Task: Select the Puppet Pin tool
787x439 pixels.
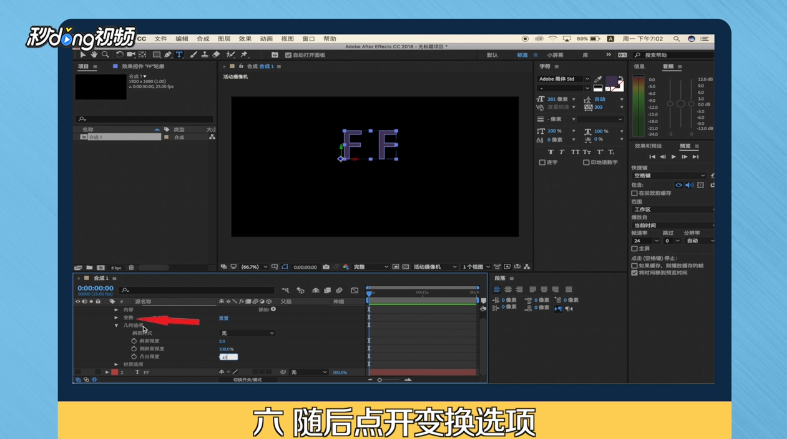Action: pos(244,54)
